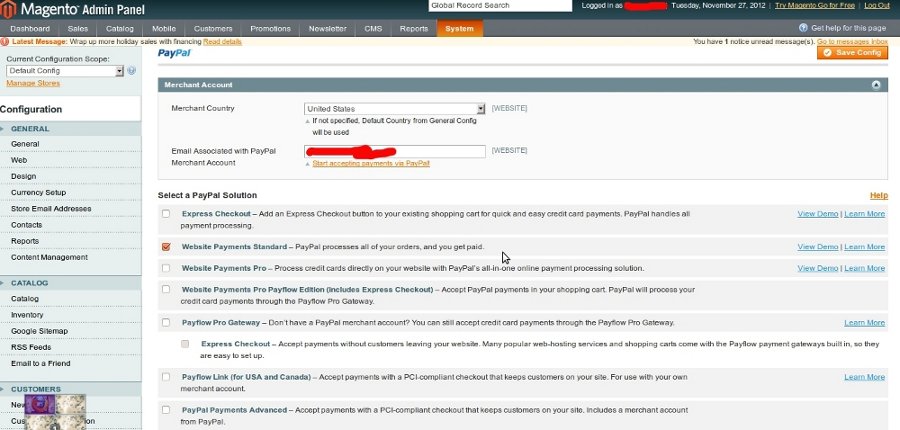Open the System menu

pos(459,29)
